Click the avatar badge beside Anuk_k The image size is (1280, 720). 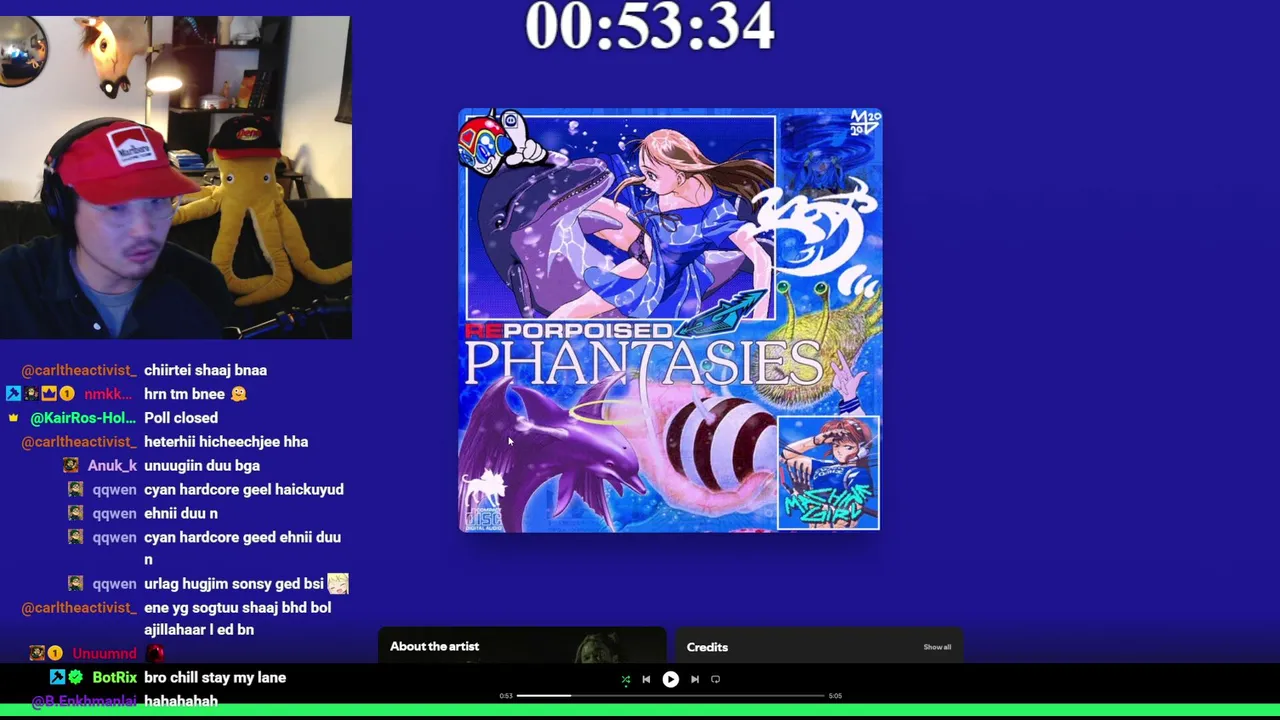tap(70, 466)
